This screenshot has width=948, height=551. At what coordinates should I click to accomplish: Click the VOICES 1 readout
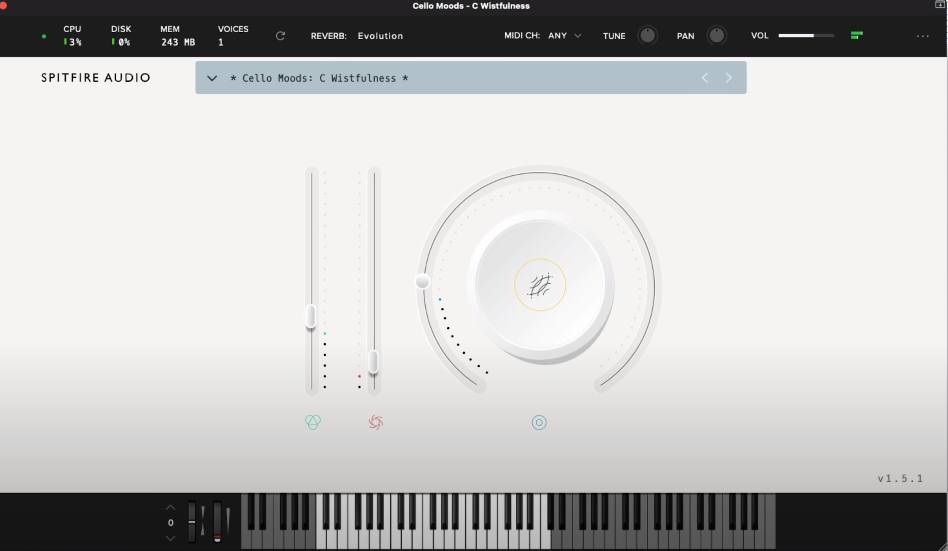coord(233,36)
